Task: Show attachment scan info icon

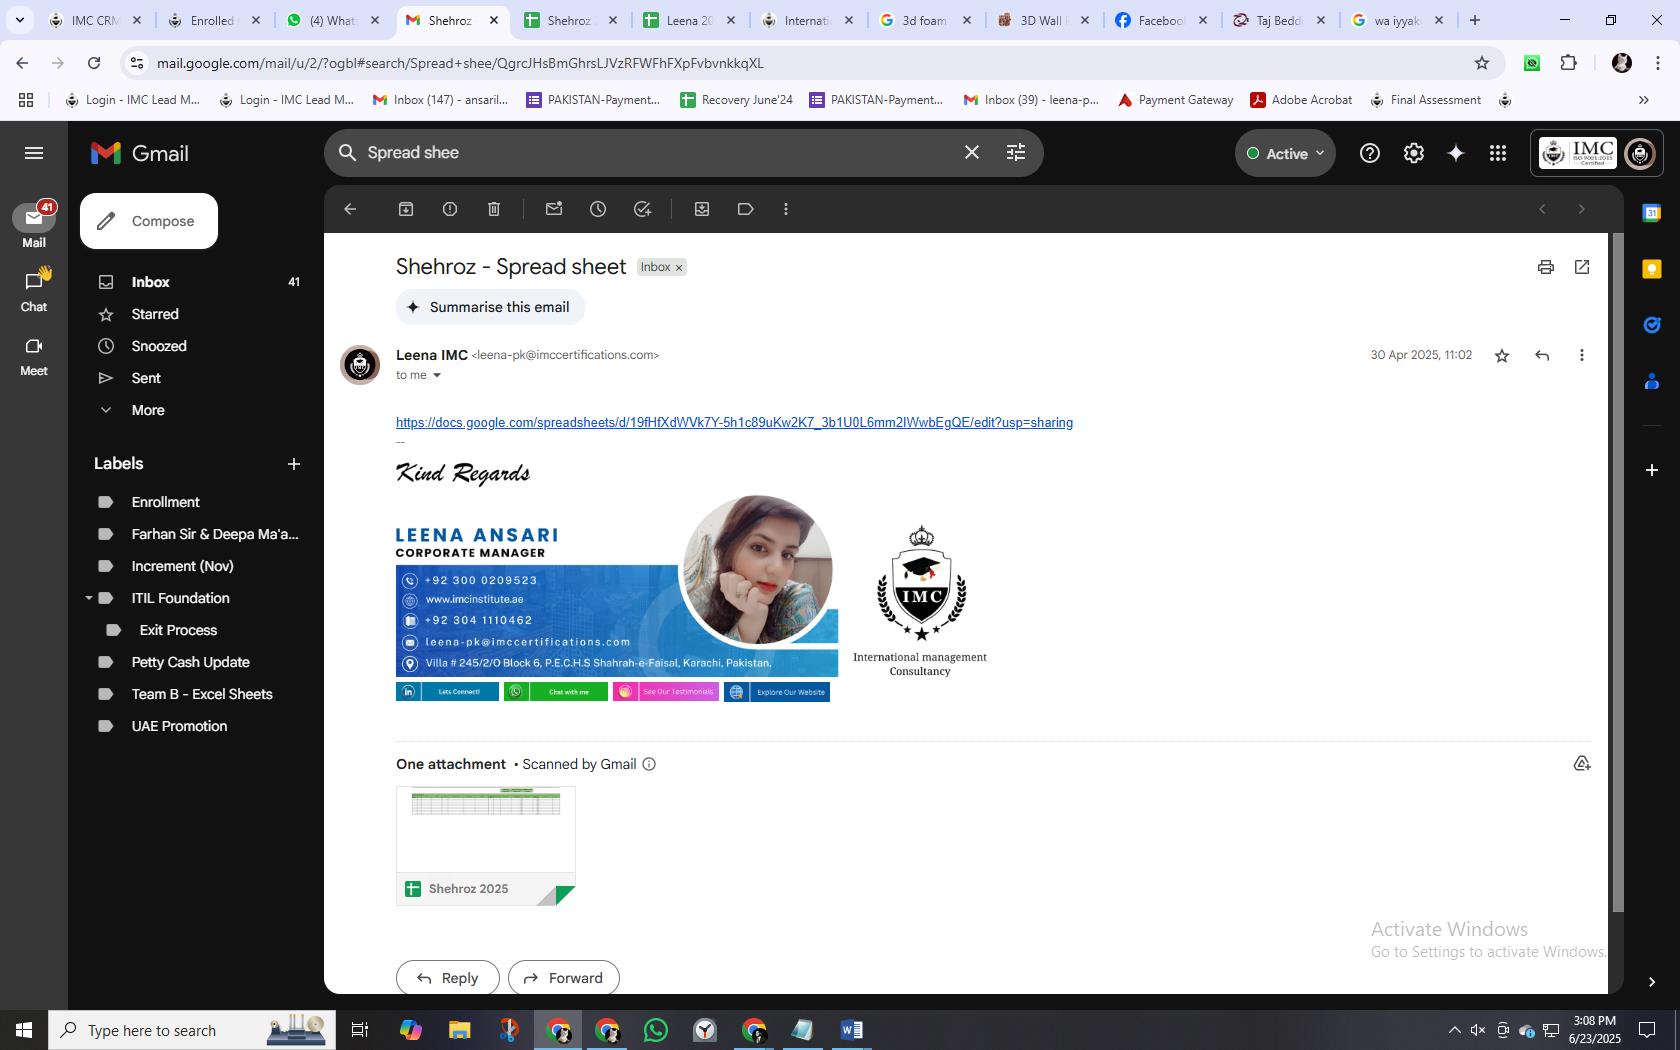Action: [x=649, y=764]
